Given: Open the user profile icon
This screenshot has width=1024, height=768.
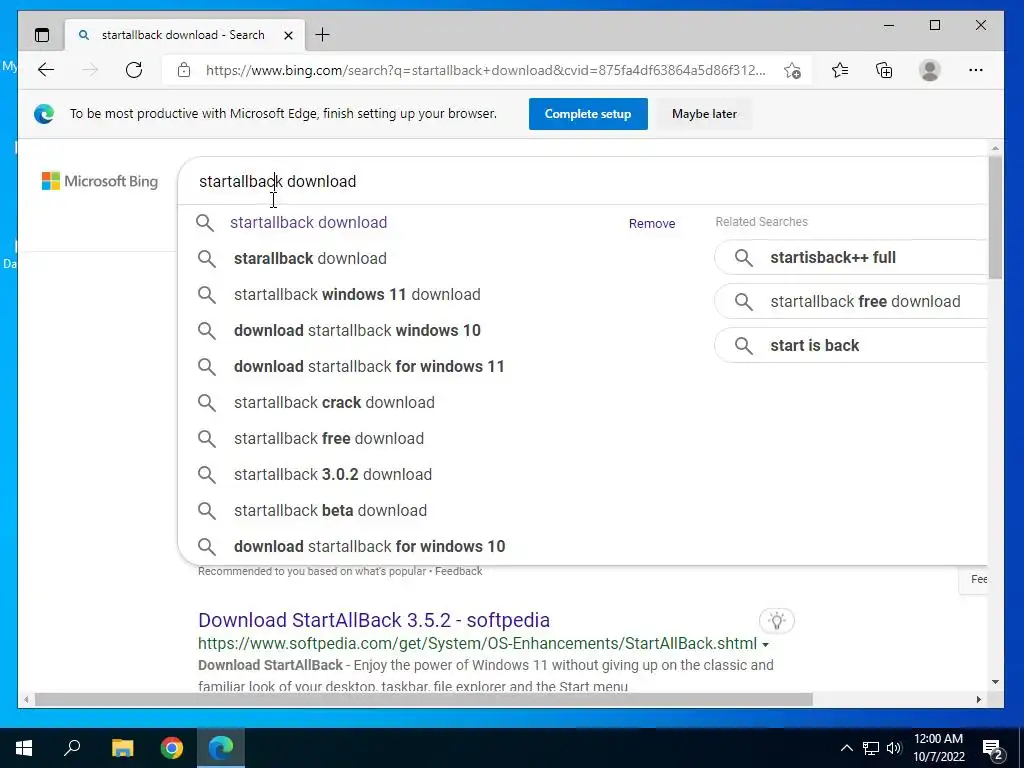Looking at the screenshot, I should tap(929, 70).
